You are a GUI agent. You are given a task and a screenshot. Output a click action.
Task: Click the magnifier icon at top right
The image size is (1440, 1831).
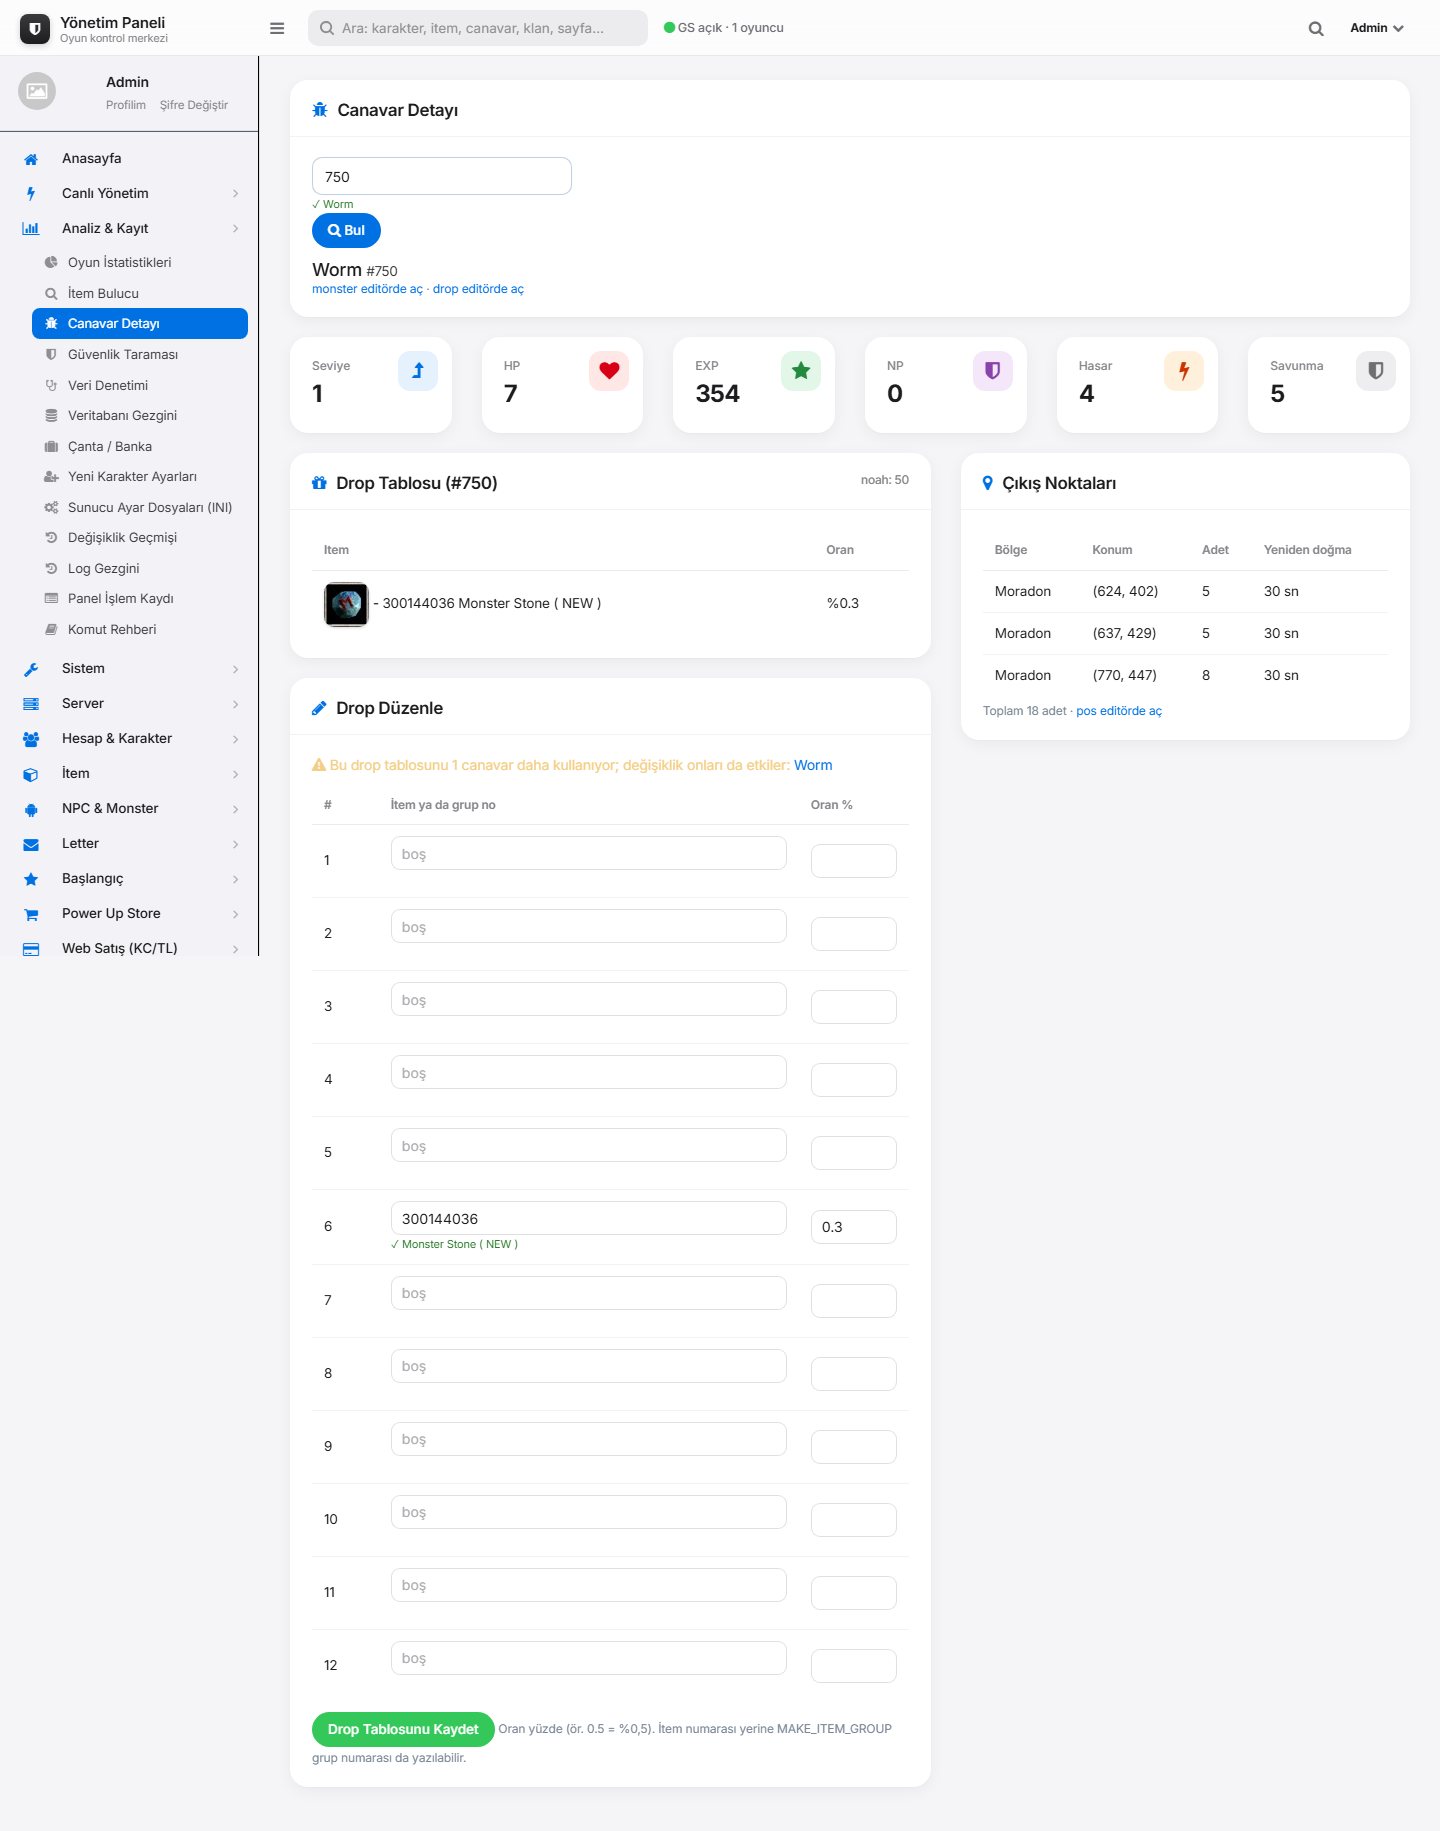tap(1316, 28)
